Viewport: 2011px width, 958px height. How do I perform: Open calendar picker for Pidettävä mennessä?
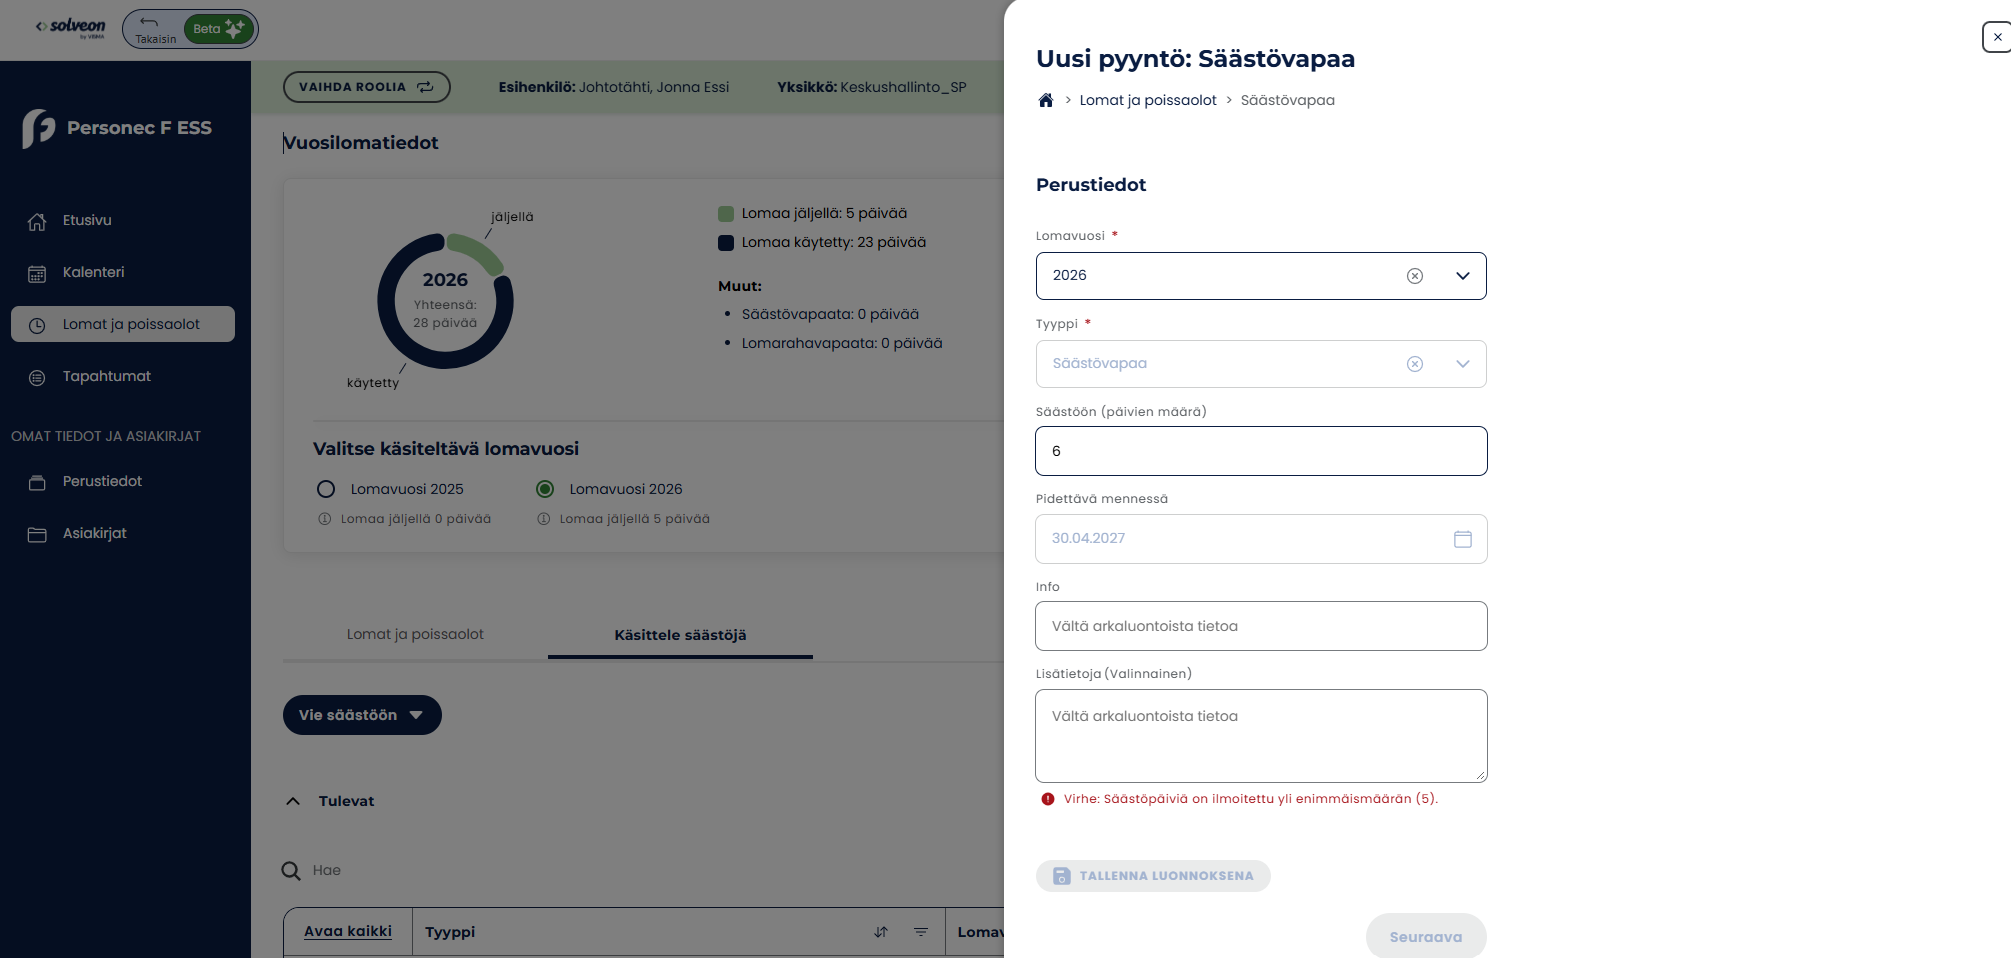point(1462,539)
